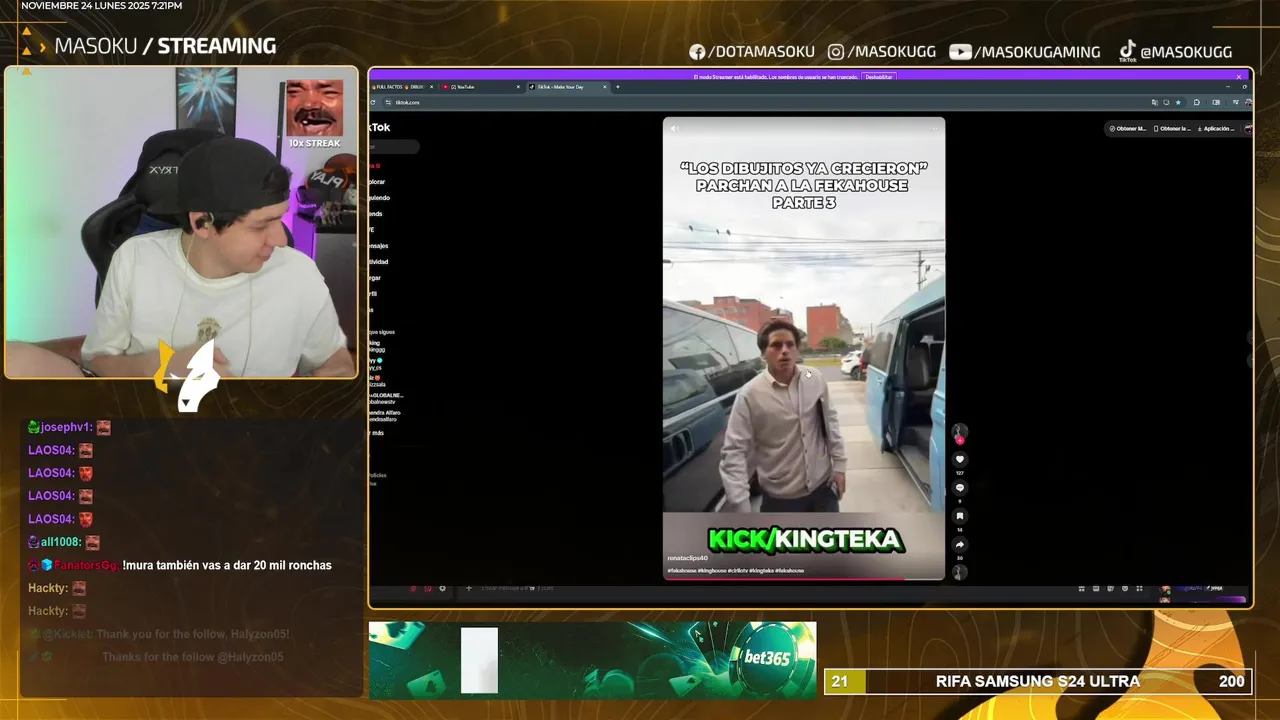Open the renataclips40 username on the video

pyautogui.click(x=687, y=558)
